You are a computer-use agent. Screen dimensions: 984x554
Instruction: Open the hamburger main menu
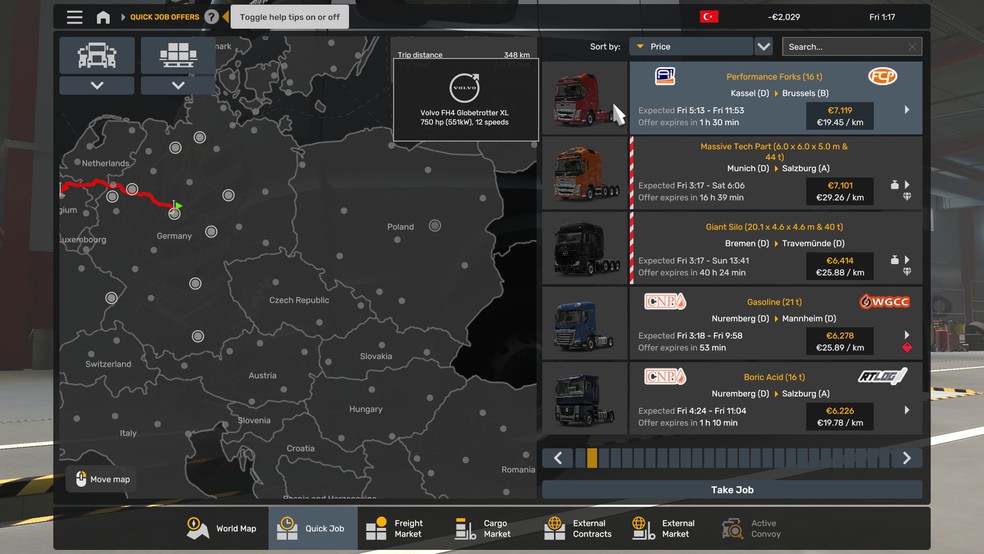(x=75, y=17)
